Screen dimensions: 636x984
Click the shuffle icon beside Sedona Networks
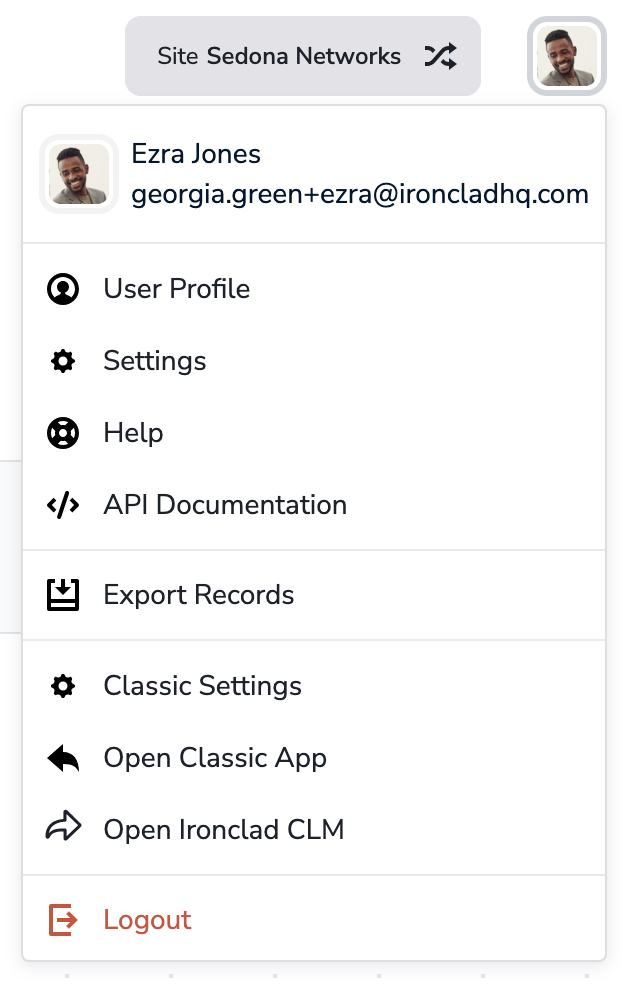[x=441, y=56]
